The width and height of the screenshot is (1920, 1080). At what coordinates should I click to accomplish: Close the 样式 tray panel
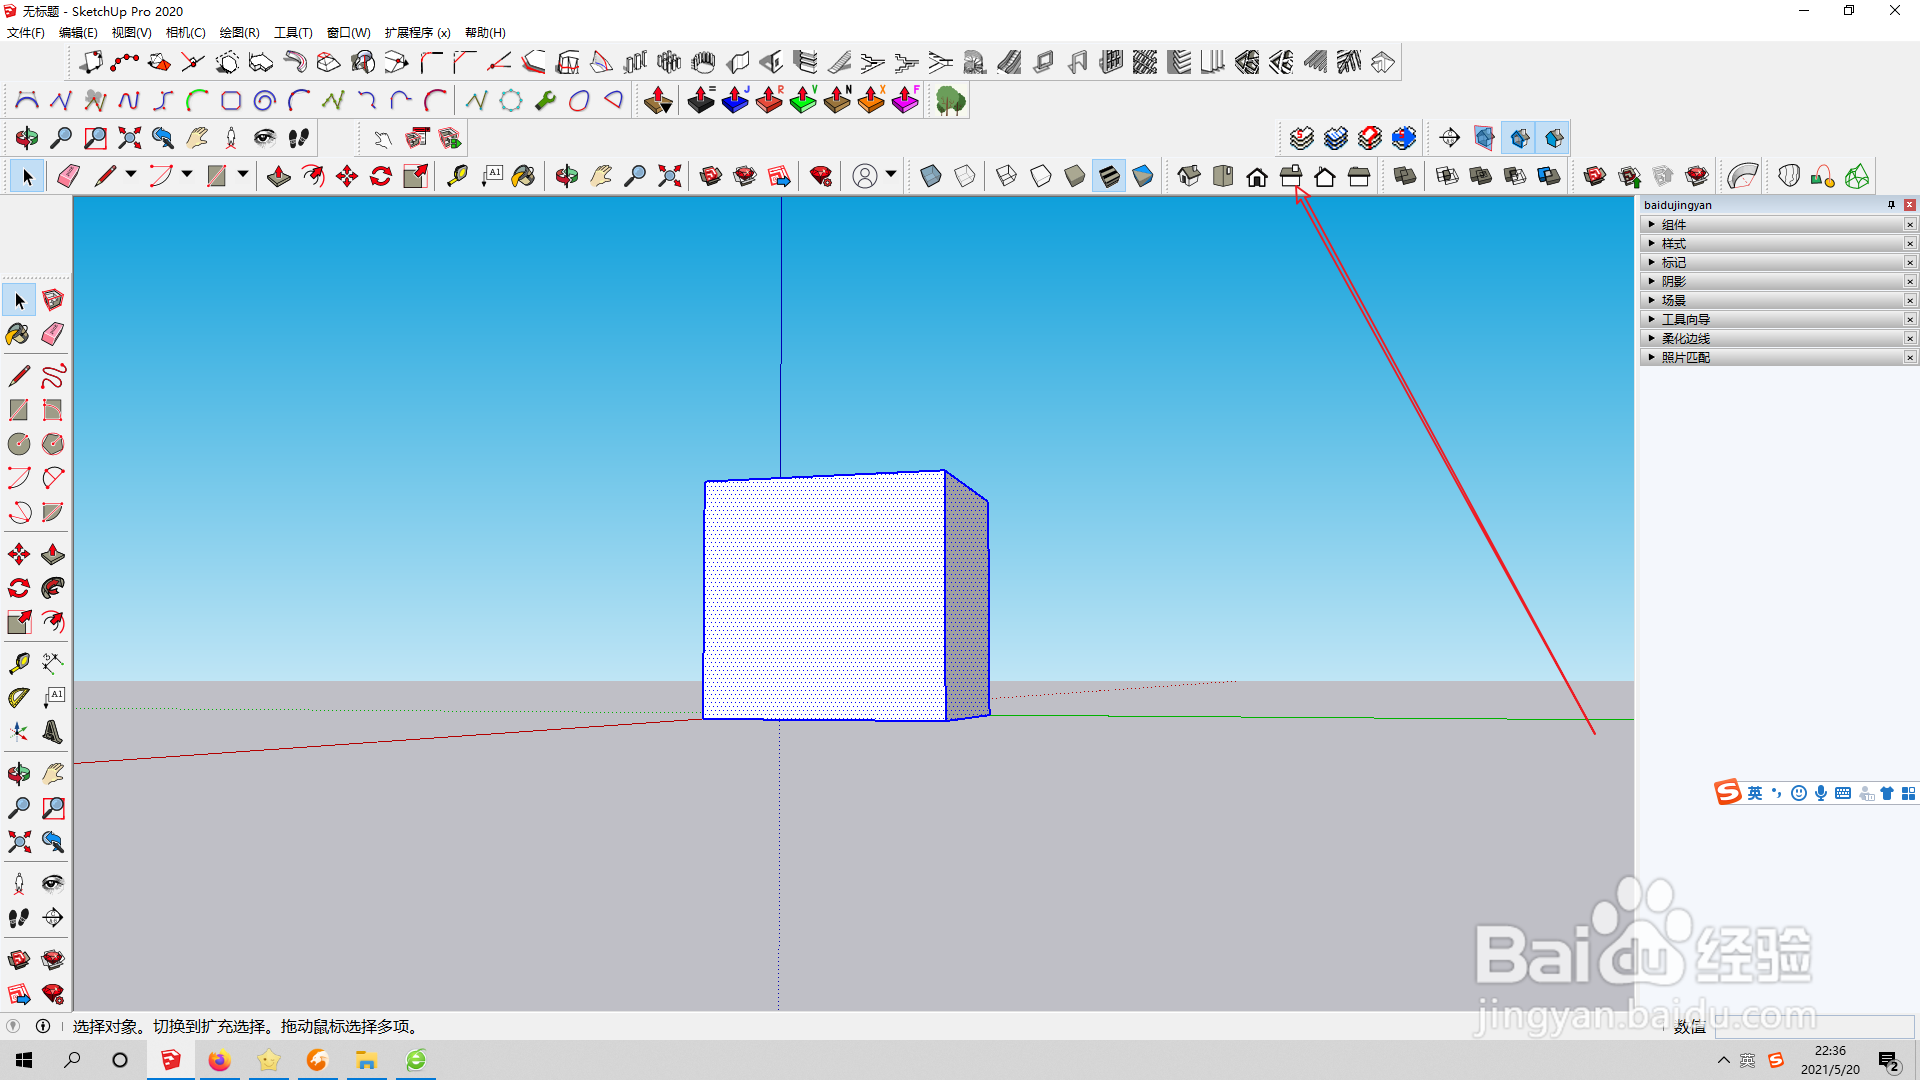click(x=1910, y=243)
